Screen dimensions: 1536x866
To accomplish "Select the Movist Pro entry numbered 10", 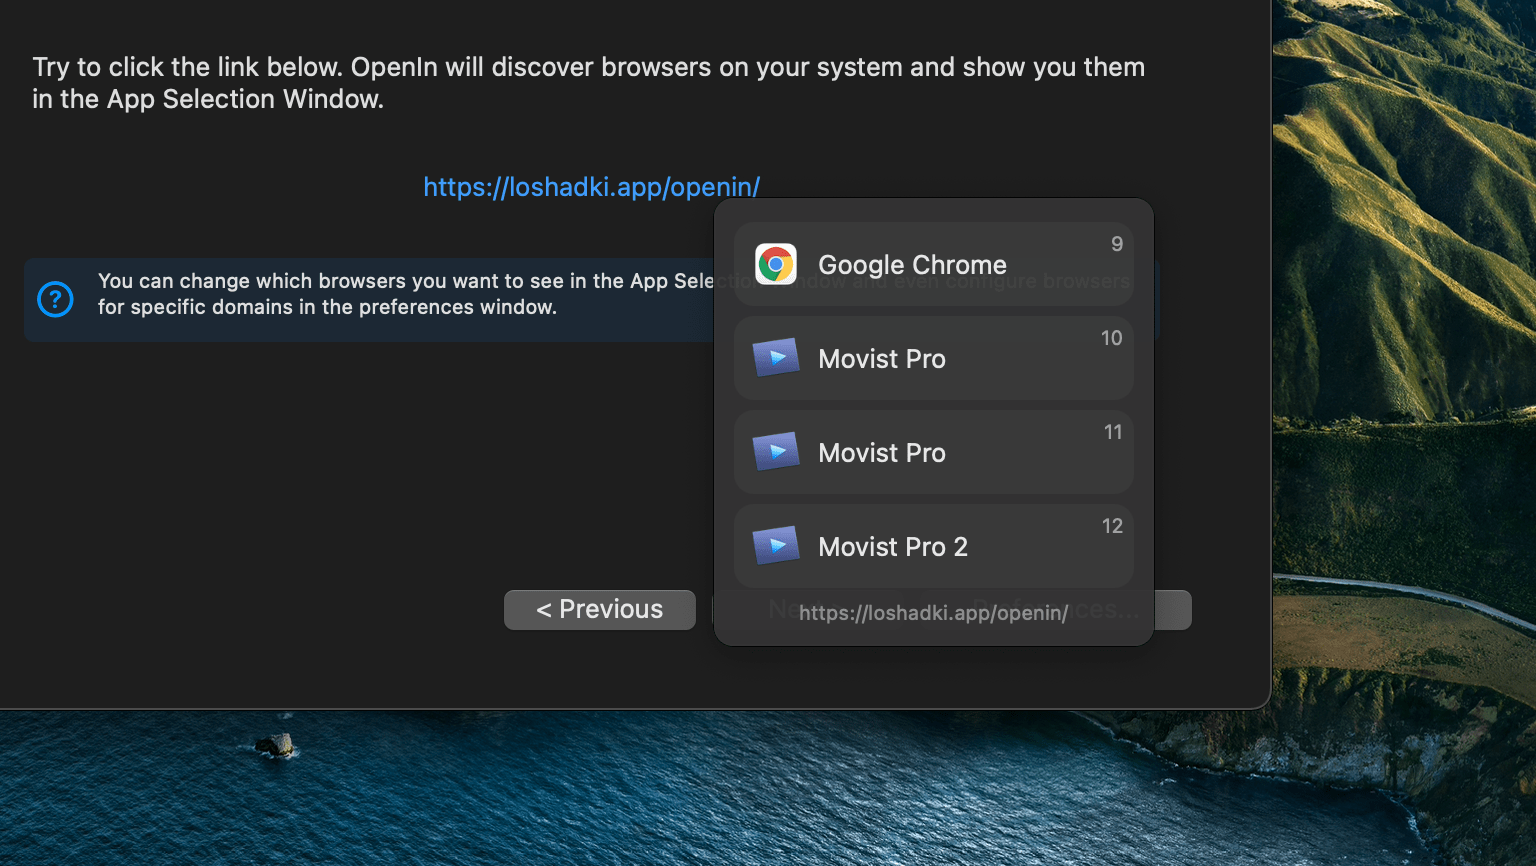I will 934,358.
